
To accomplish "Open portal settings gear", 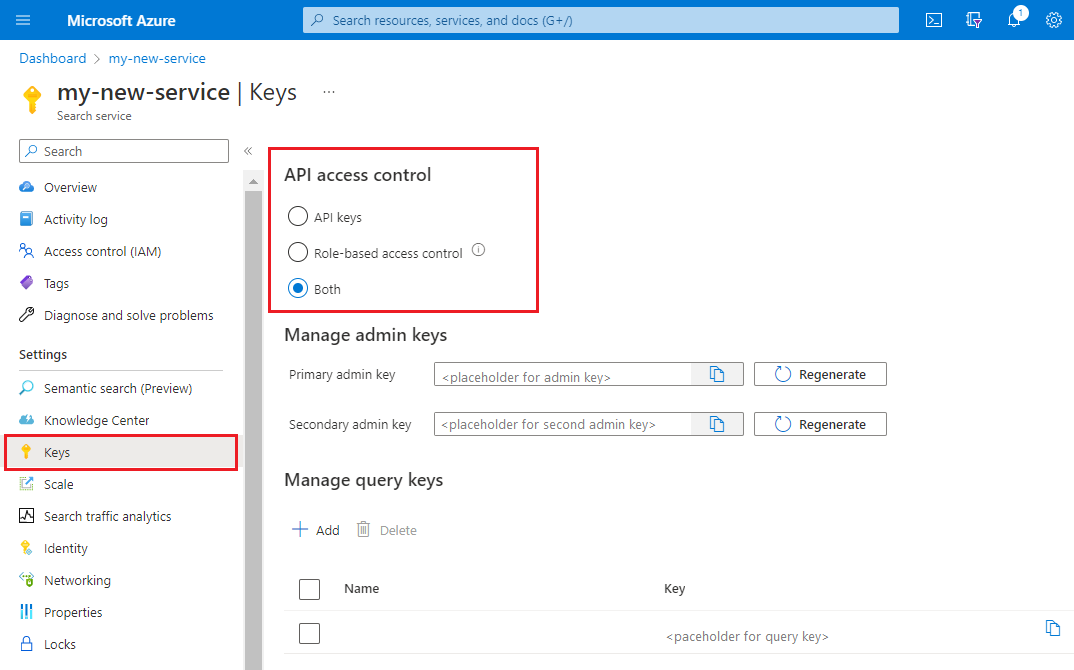I will click(1053, 20).
